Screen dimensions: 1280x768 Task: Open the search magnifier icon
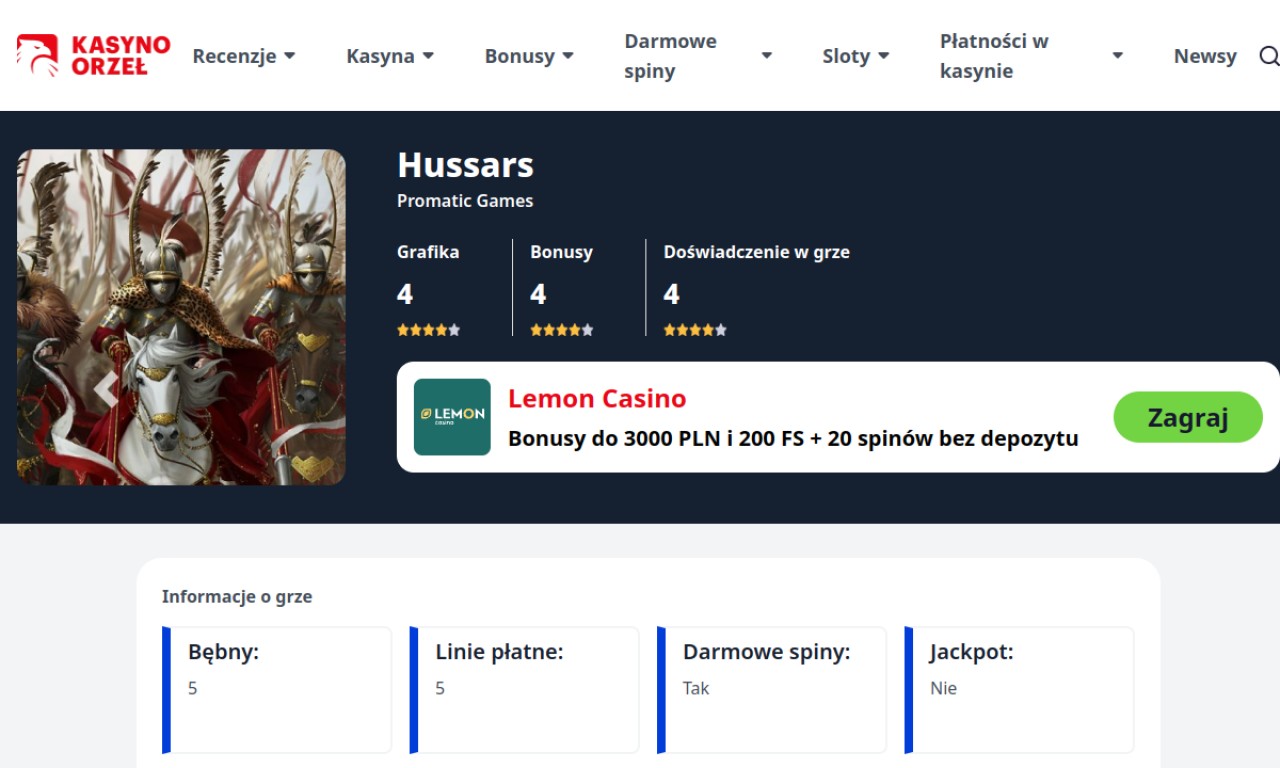1268,56
